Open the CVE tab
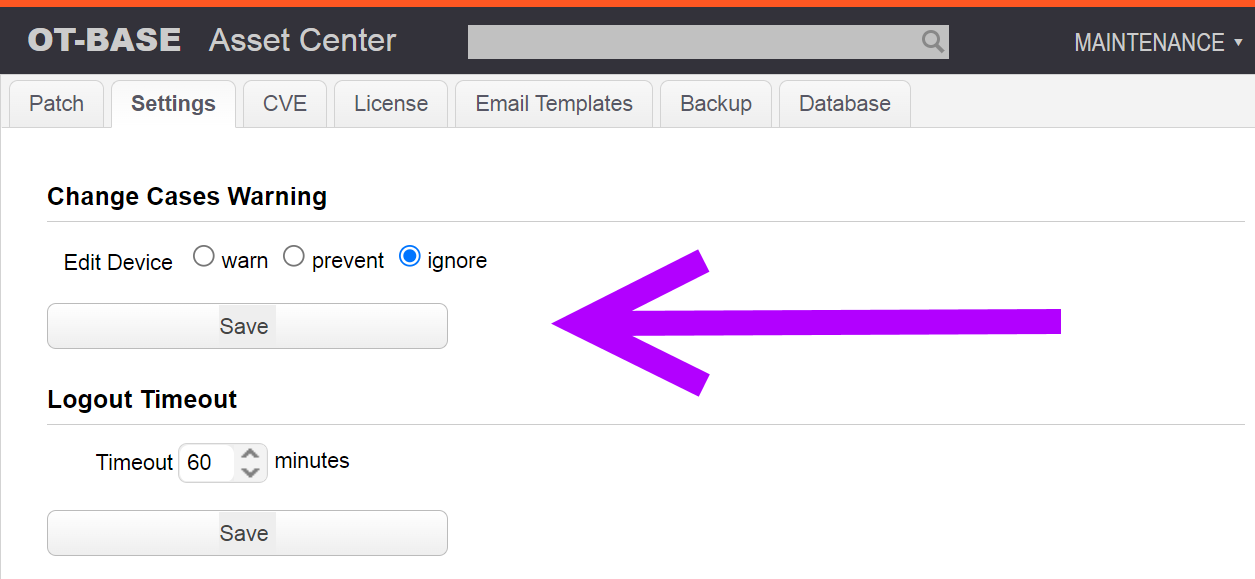 [285, 104]
